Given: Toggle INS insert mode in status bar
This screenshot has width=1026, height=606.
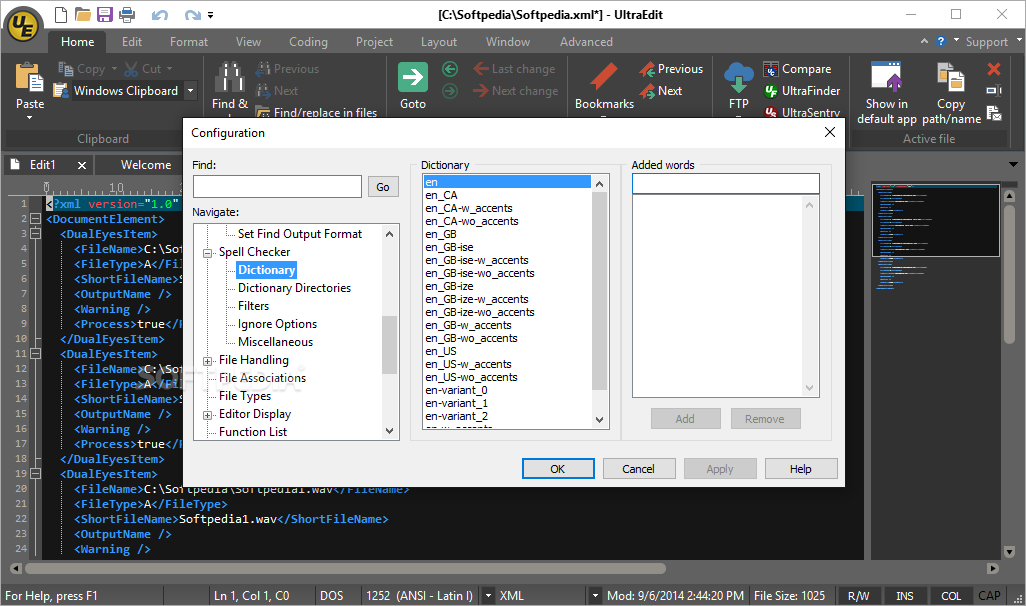Looking at the screenshot, I should coord(904,596).
